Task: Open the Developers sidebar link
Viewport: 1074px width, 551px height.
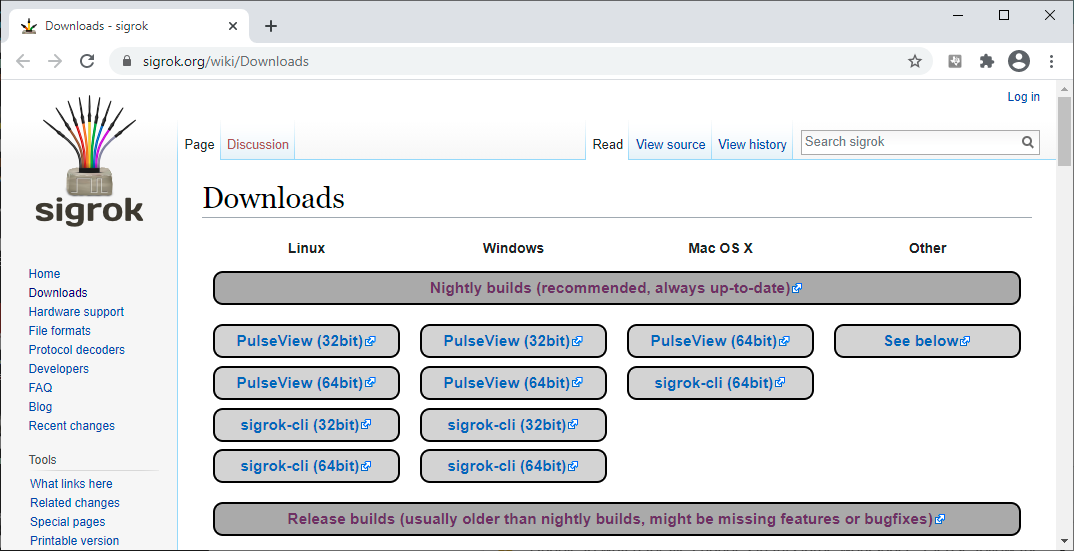Action: [59, 369]
